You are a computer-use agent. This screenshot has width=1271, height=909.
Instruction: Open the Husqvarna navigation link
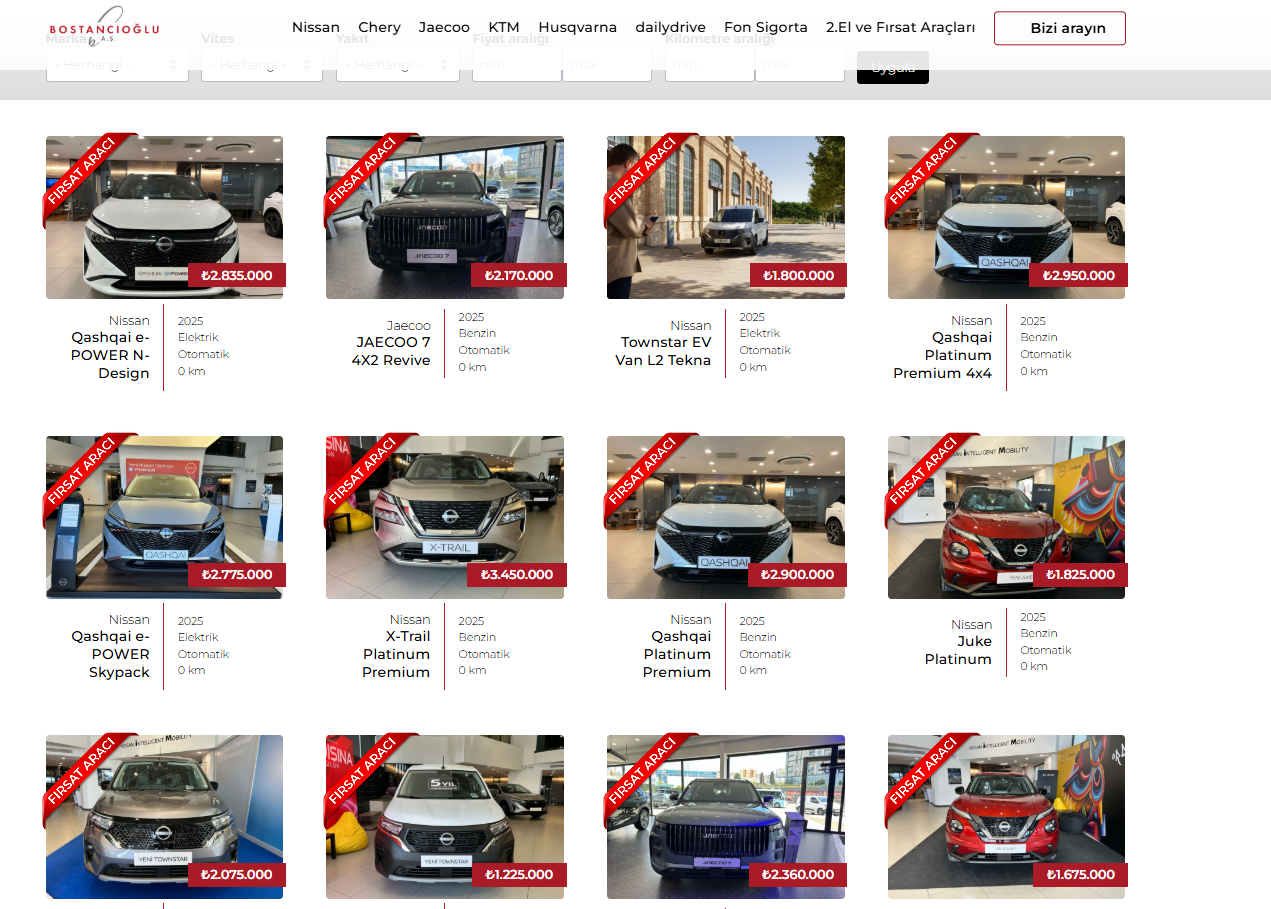pyautogui.click(x=577, y=28)
